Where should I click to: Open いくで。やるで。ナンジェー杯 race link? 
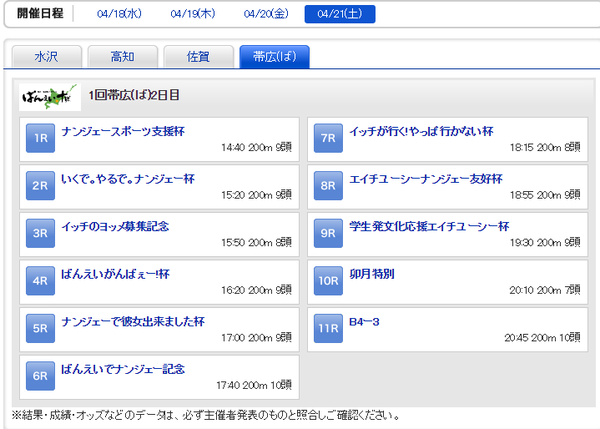[x=128, y=179]
